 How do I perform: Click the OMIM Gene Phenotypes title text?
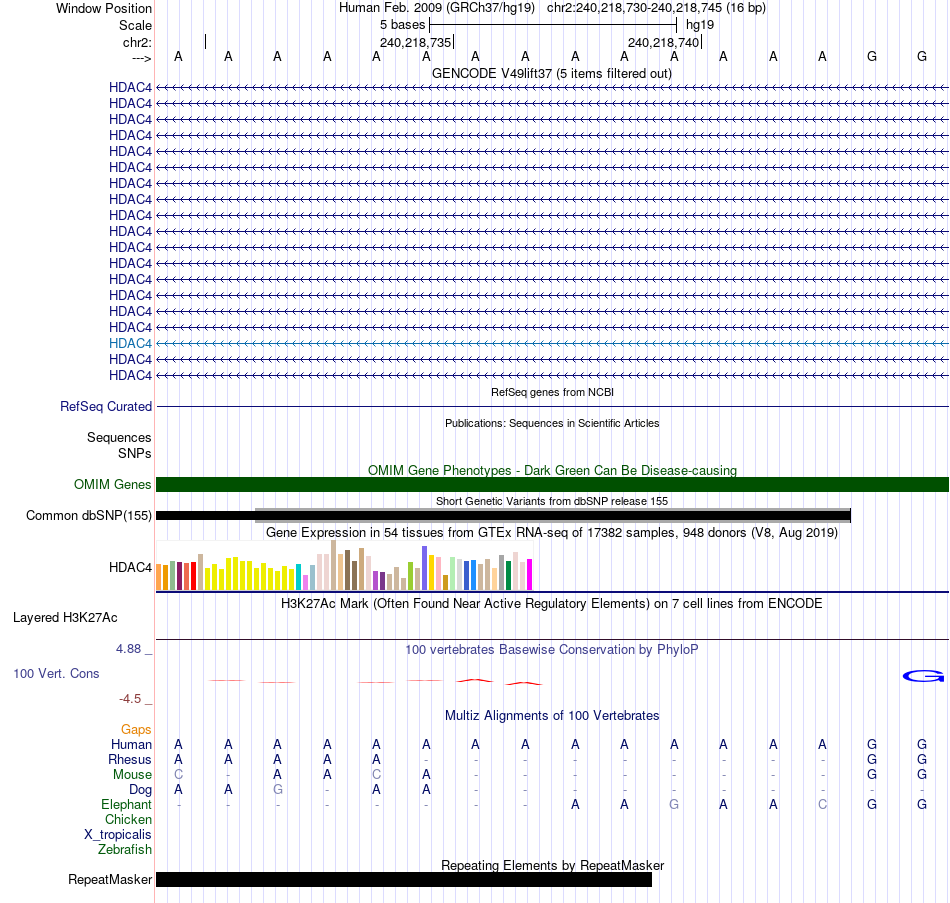click(x=553, y=470)
